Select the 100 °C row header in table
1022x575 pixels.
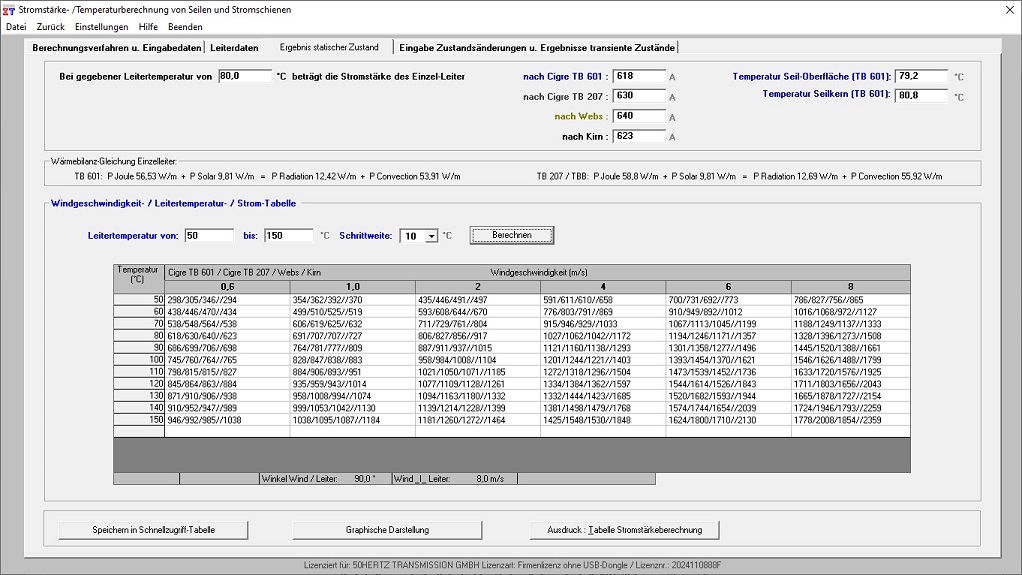pyautogui.click(x=139, y=360)
